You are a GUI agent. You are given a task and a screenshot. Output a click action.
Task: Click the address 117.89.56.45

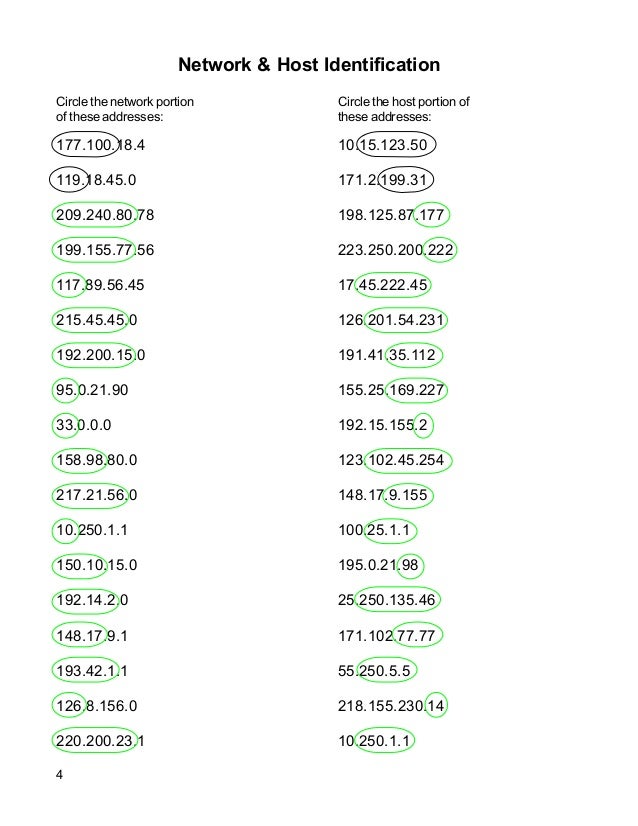coord(100,285)
